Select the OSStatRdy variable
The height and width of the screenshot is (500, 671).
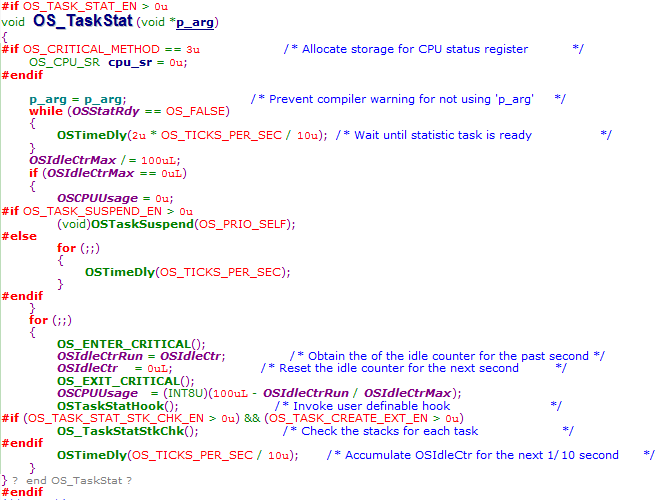coord(106,111)
